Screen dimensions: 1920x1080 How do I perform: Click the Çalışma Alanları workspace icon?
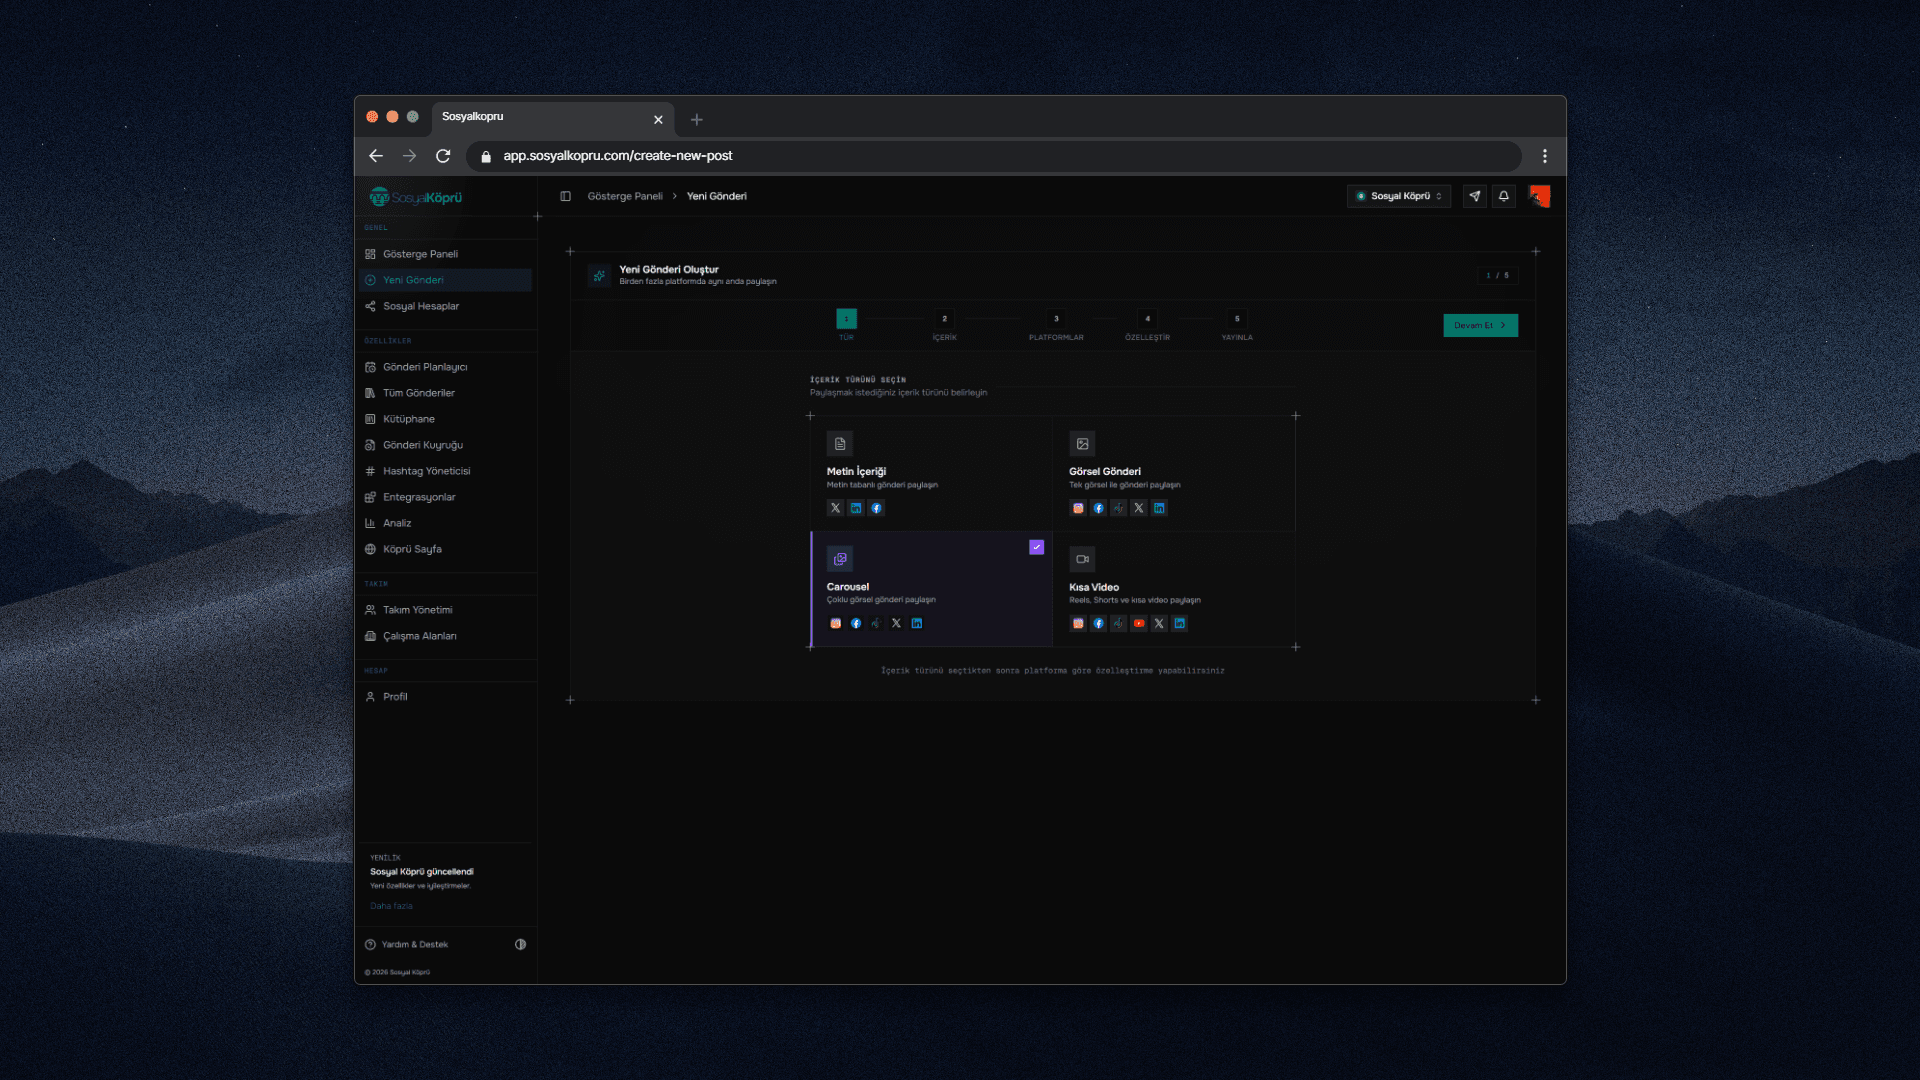click(x=370, y=636)
